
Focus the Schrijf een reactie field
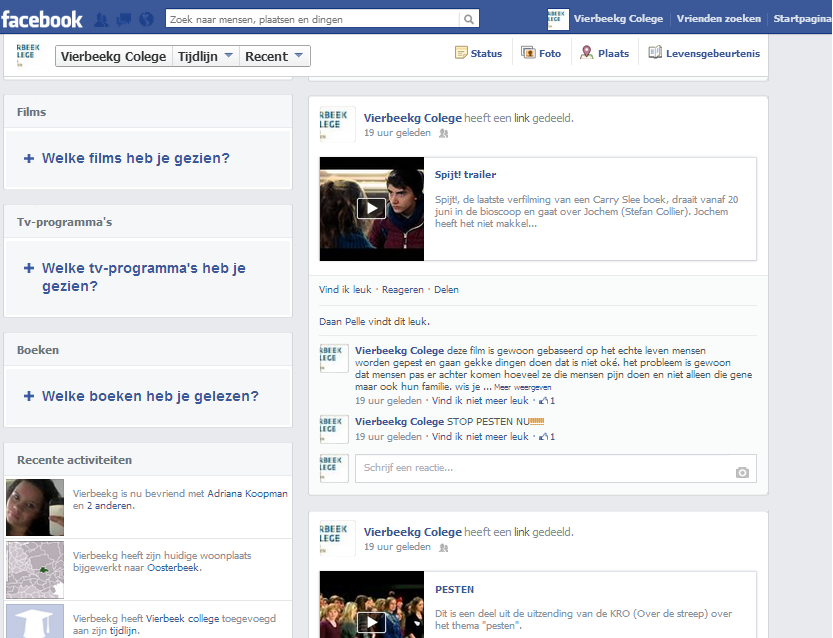coord(556,468)
